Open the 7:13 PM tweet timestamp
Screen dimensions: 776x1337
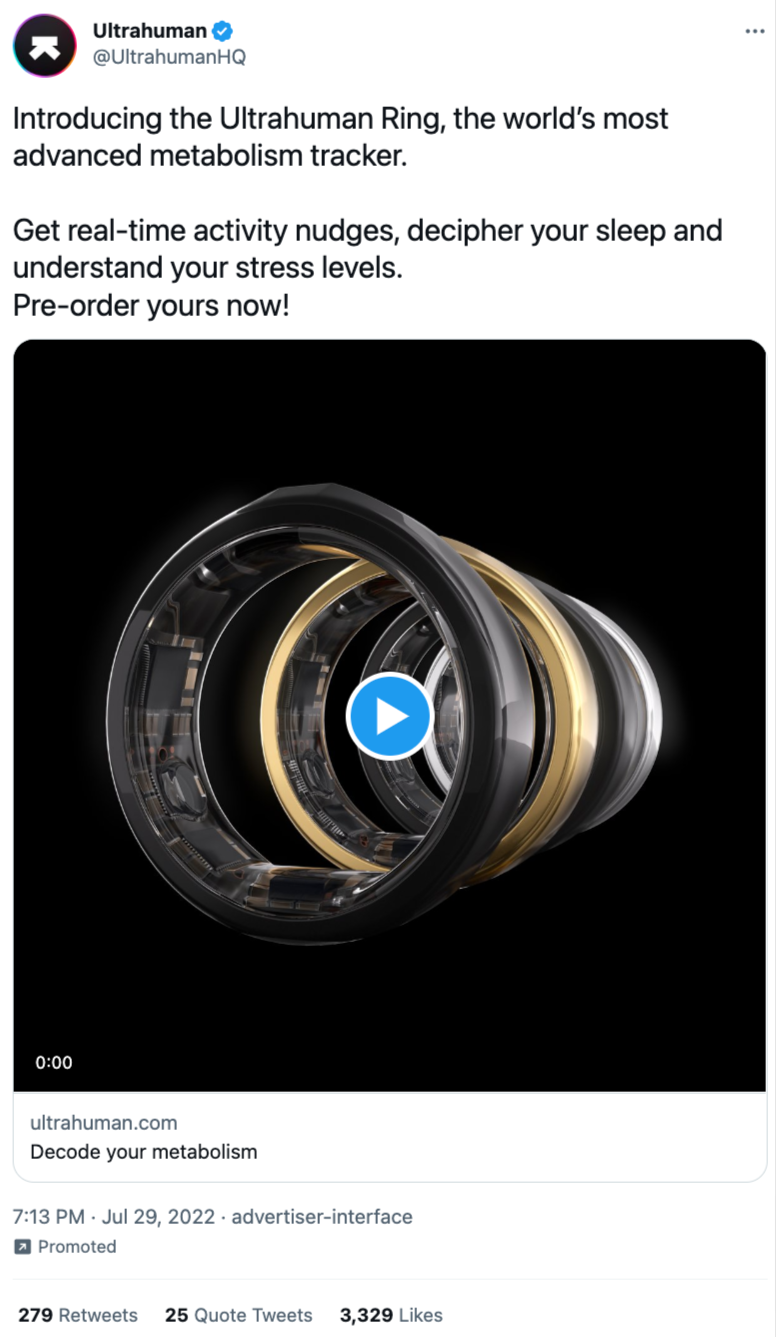pos(49,1217)
